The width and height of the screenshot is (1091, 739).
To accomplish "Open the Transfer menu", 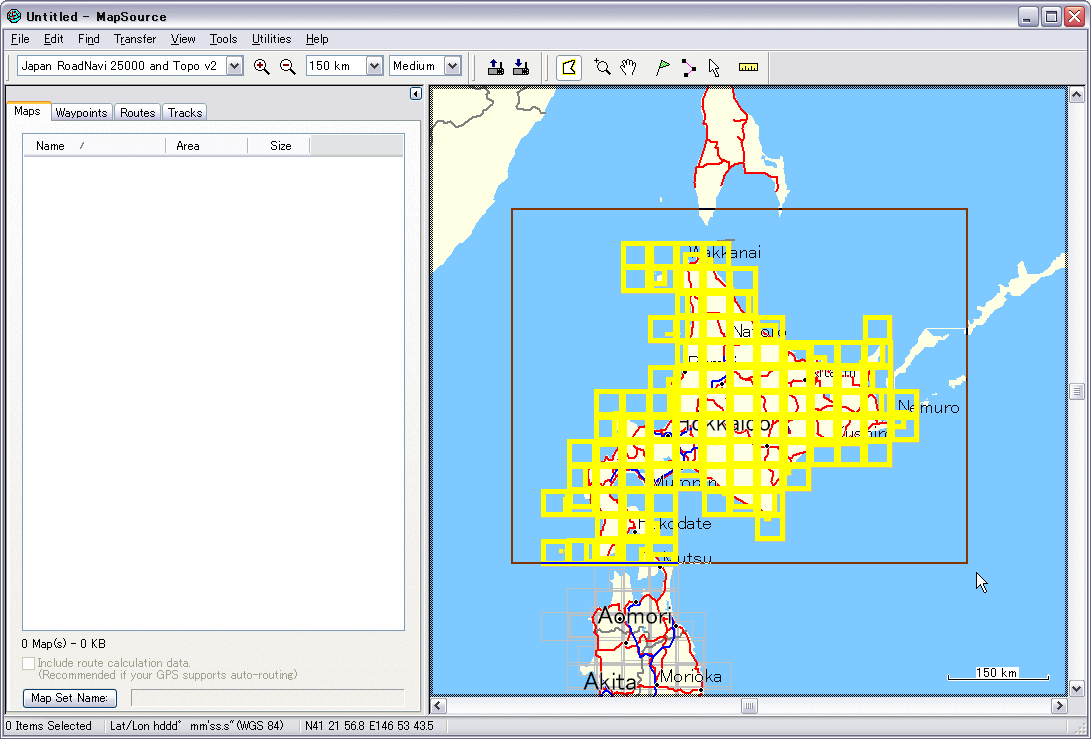I will click(135, 39).
